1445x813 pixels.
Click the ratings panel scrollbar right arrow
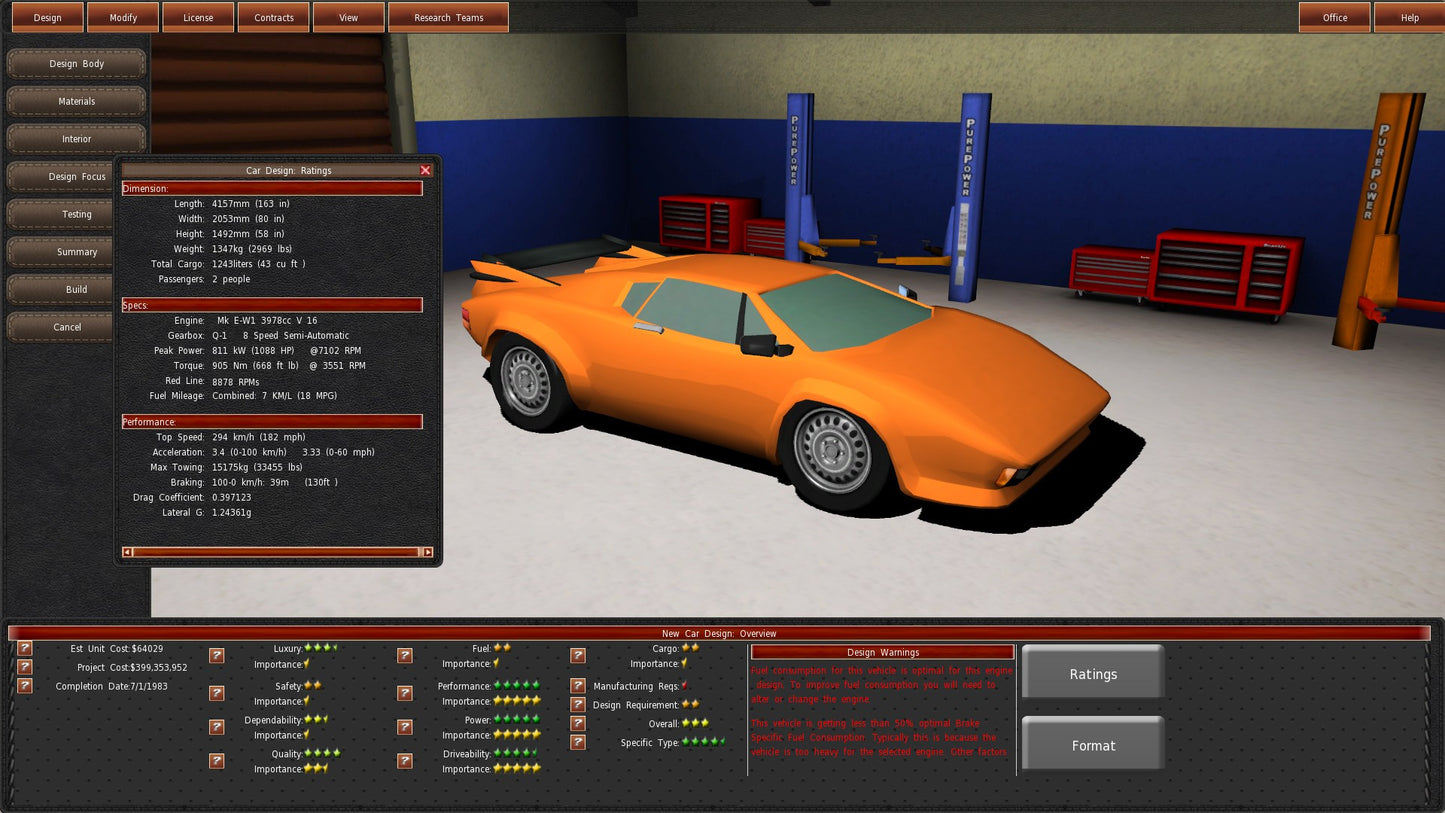(x=428, y=552)
